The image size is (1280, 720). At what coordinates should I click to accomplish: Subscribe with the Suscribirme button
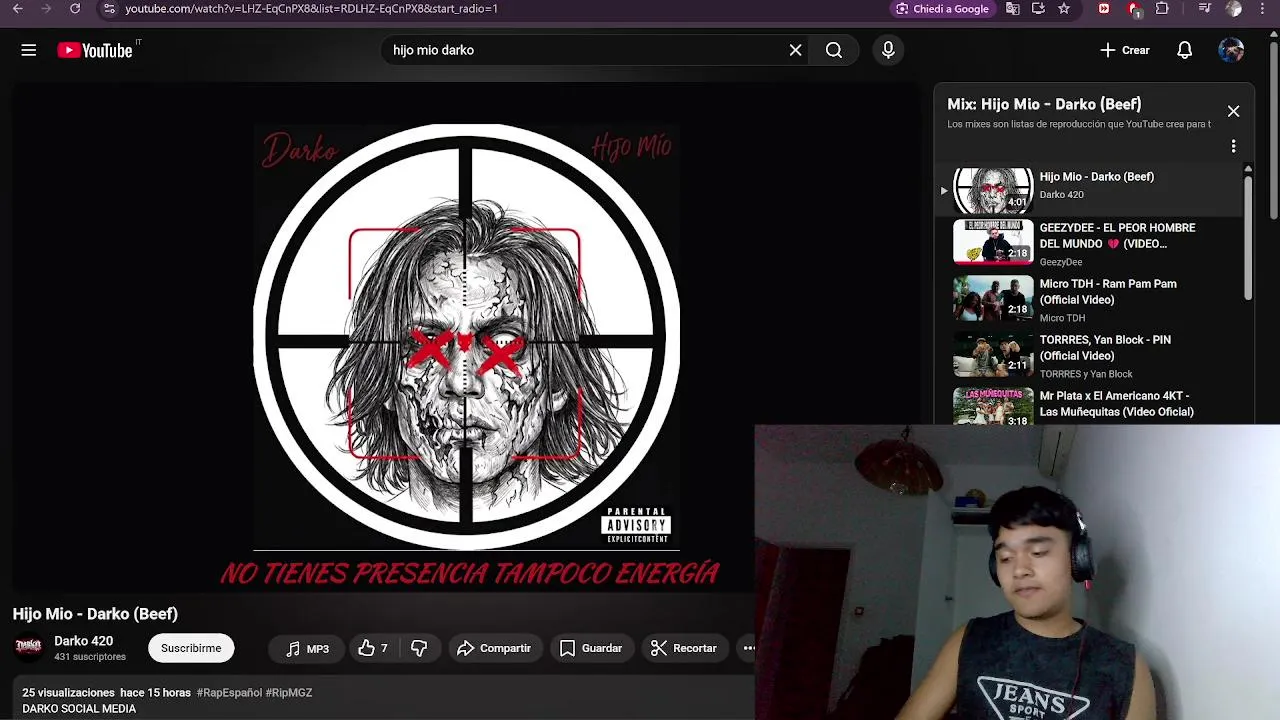point(191,648)
